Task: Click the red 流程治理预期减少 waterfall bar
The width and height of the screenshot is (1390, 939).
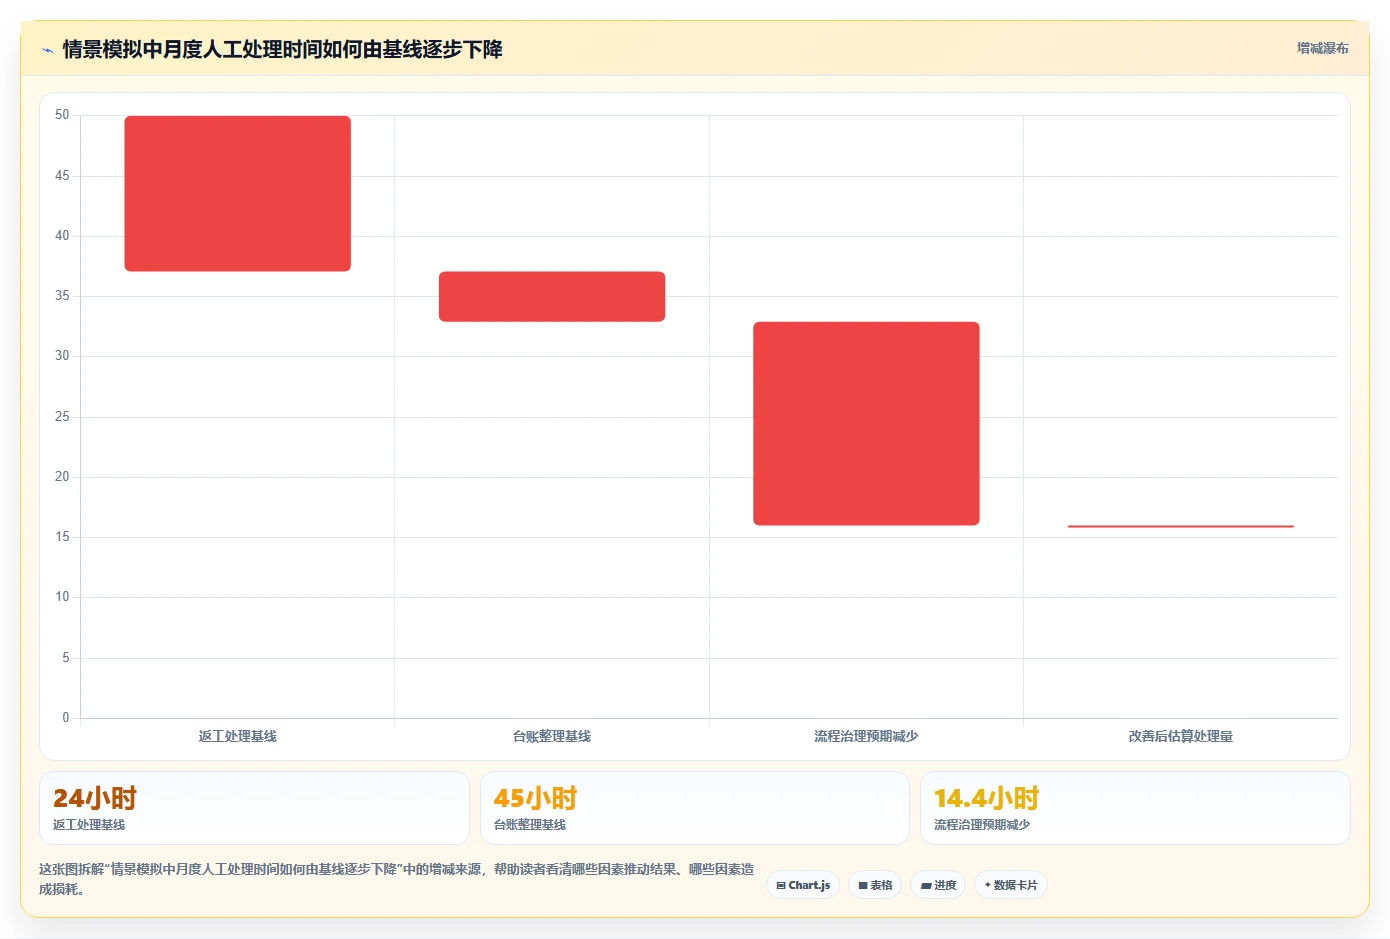Action: tap(866, 424)
